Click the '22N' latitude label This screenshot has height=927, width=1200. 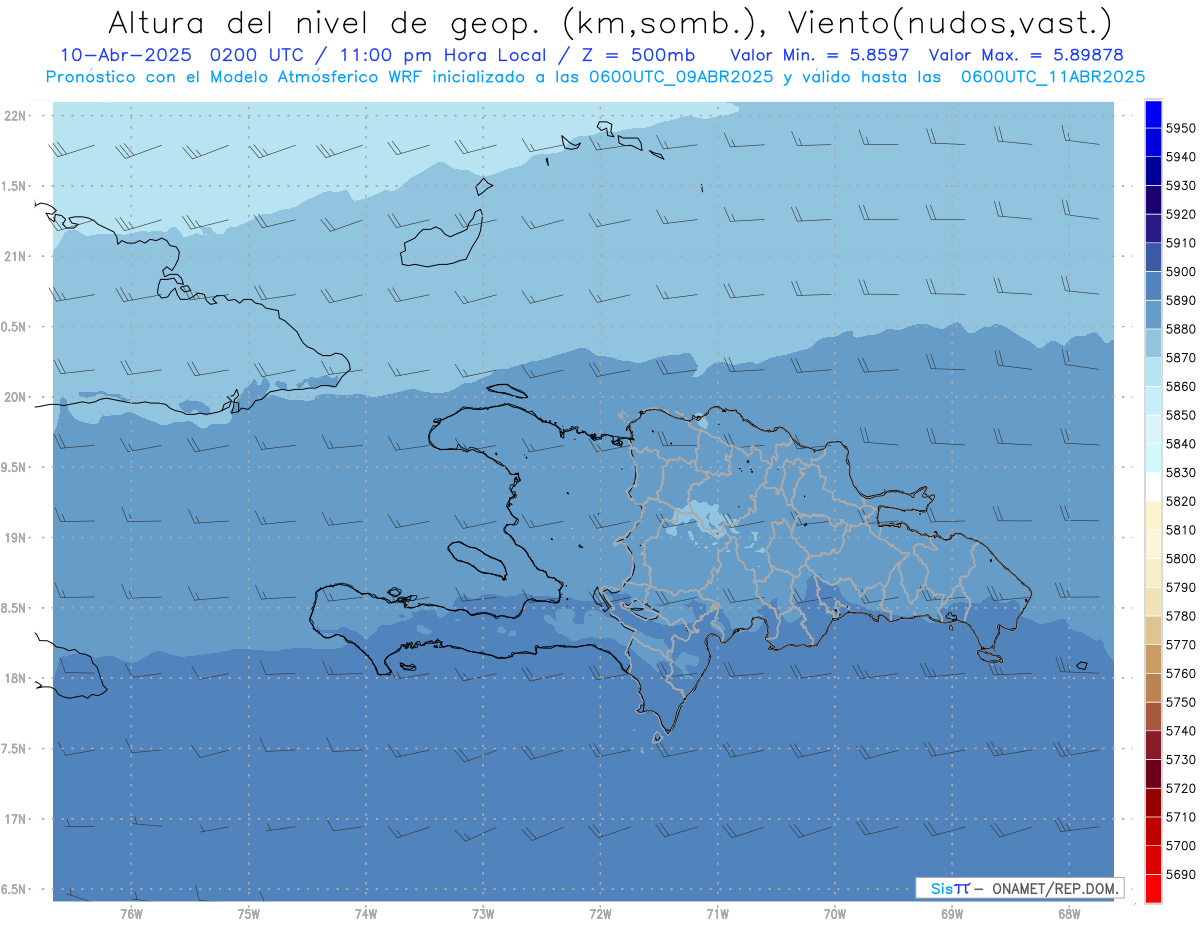tap(15, 115)
